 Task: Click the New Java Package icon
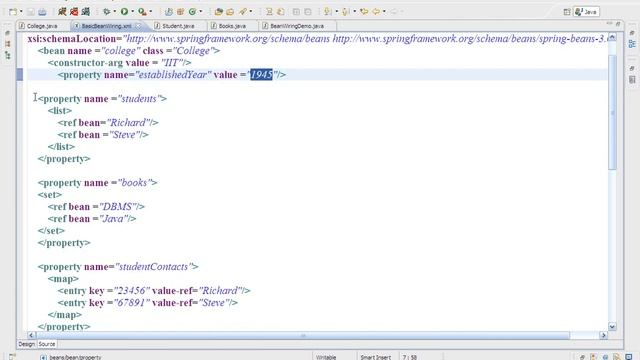tap(180, 12)
